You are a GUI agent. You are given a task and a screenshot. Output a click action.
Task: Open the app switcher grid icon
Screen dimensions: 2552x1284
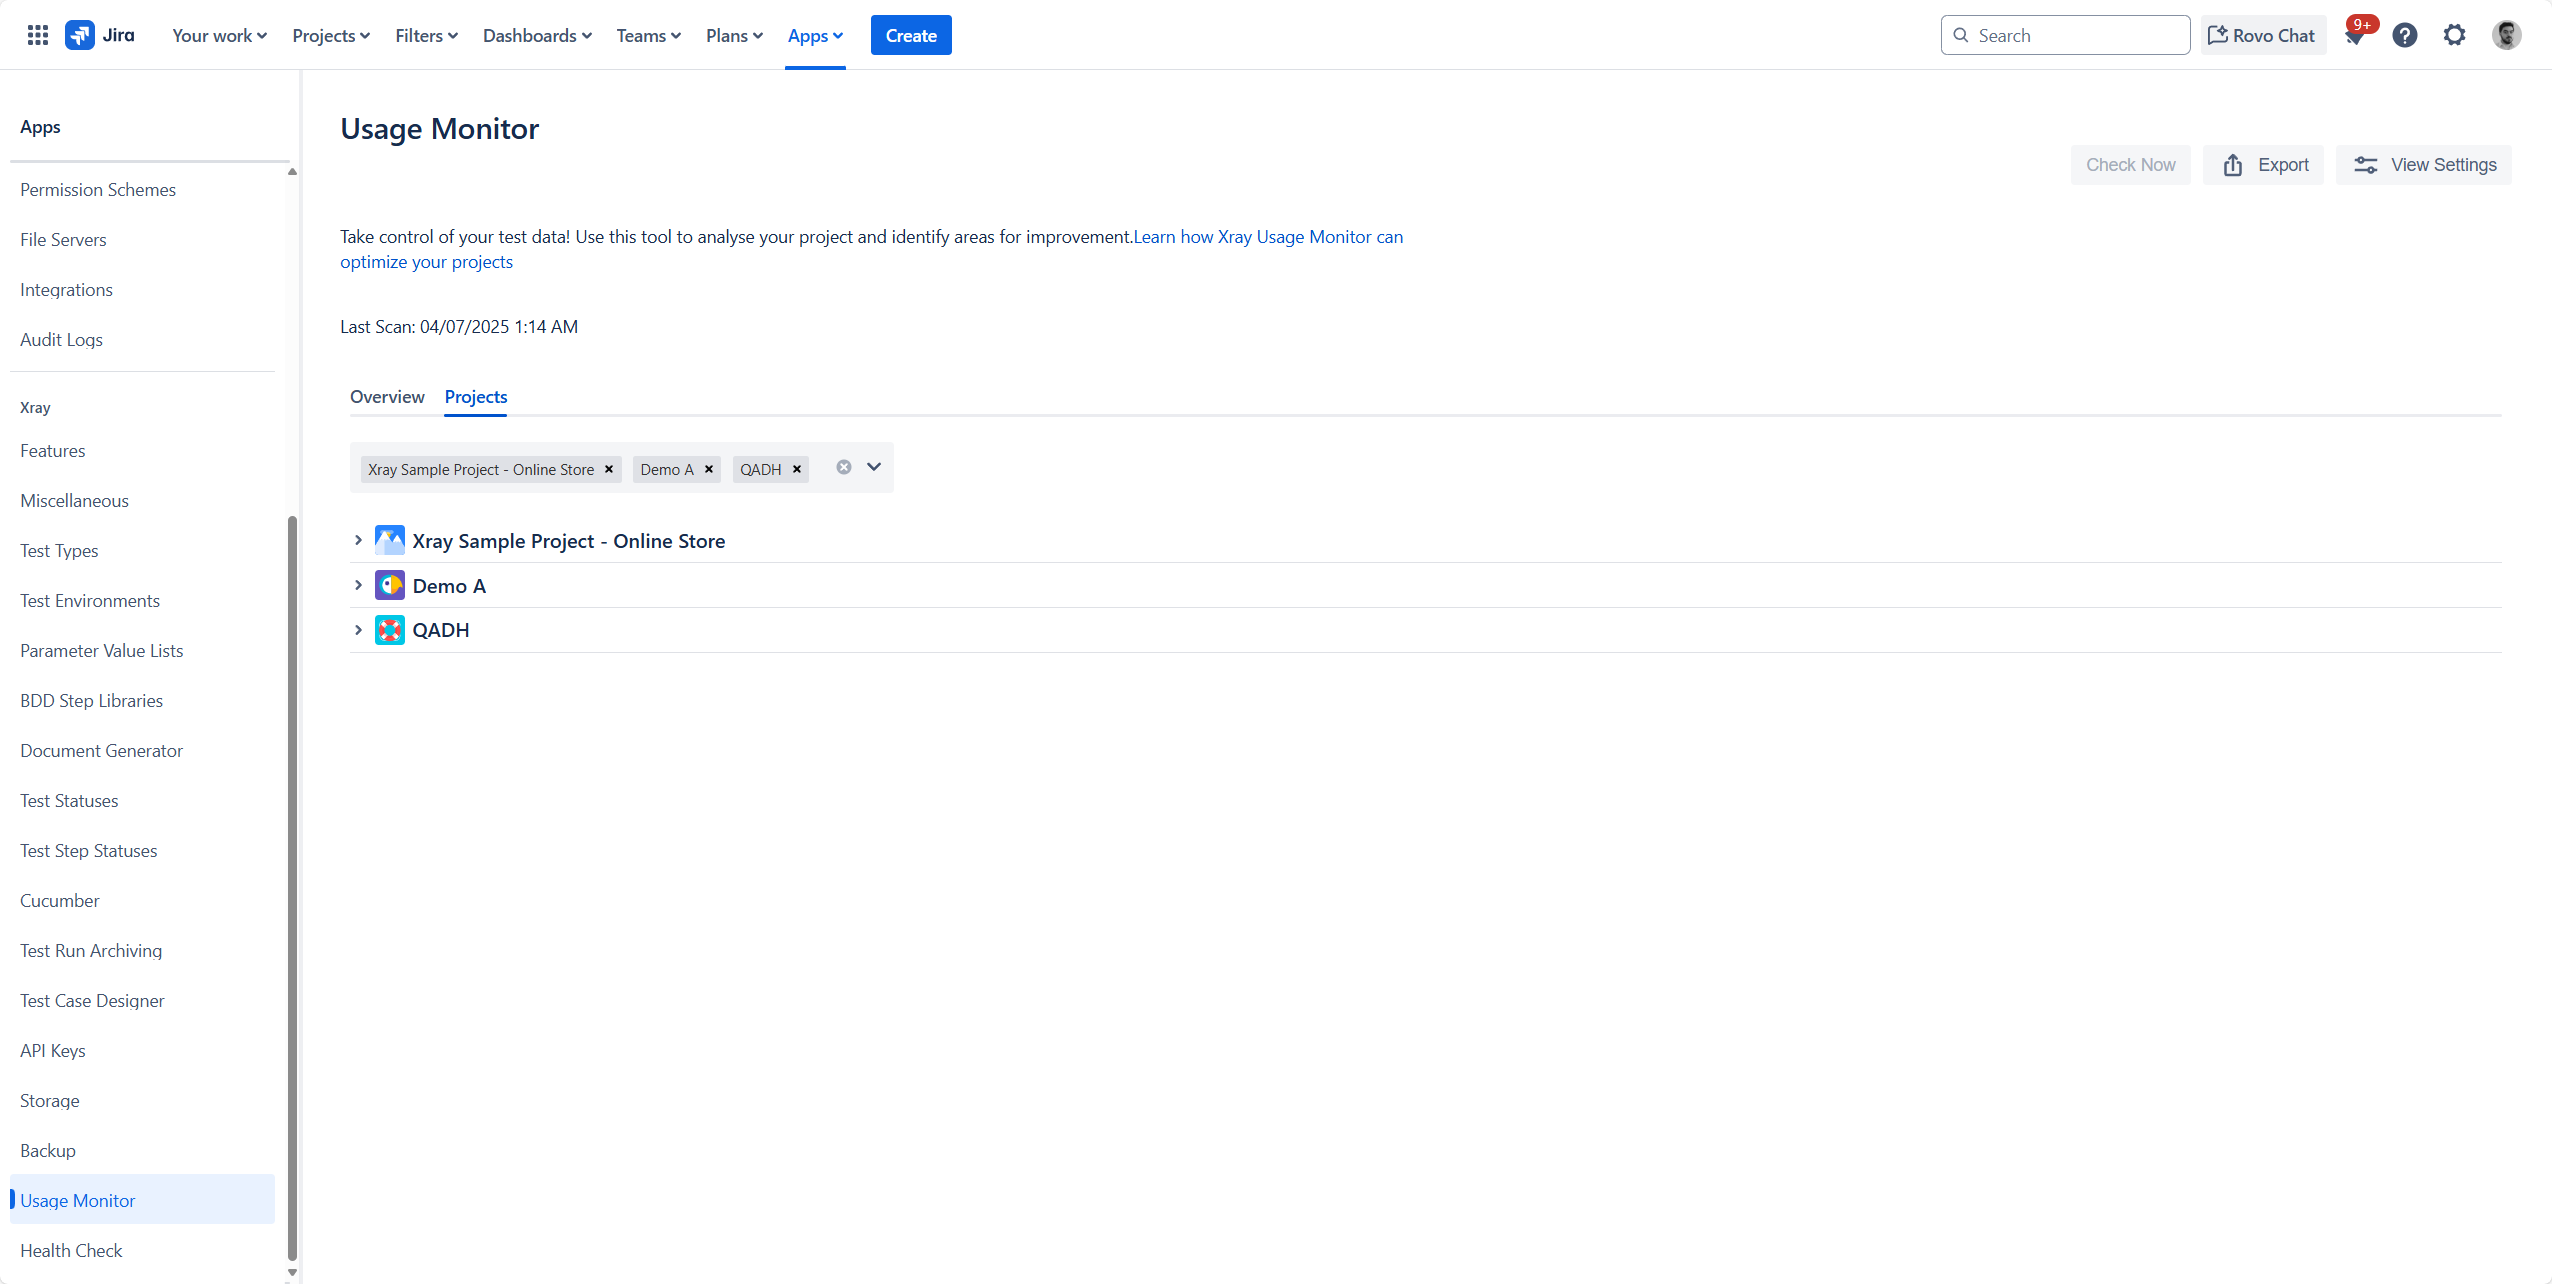click(38, 35)
